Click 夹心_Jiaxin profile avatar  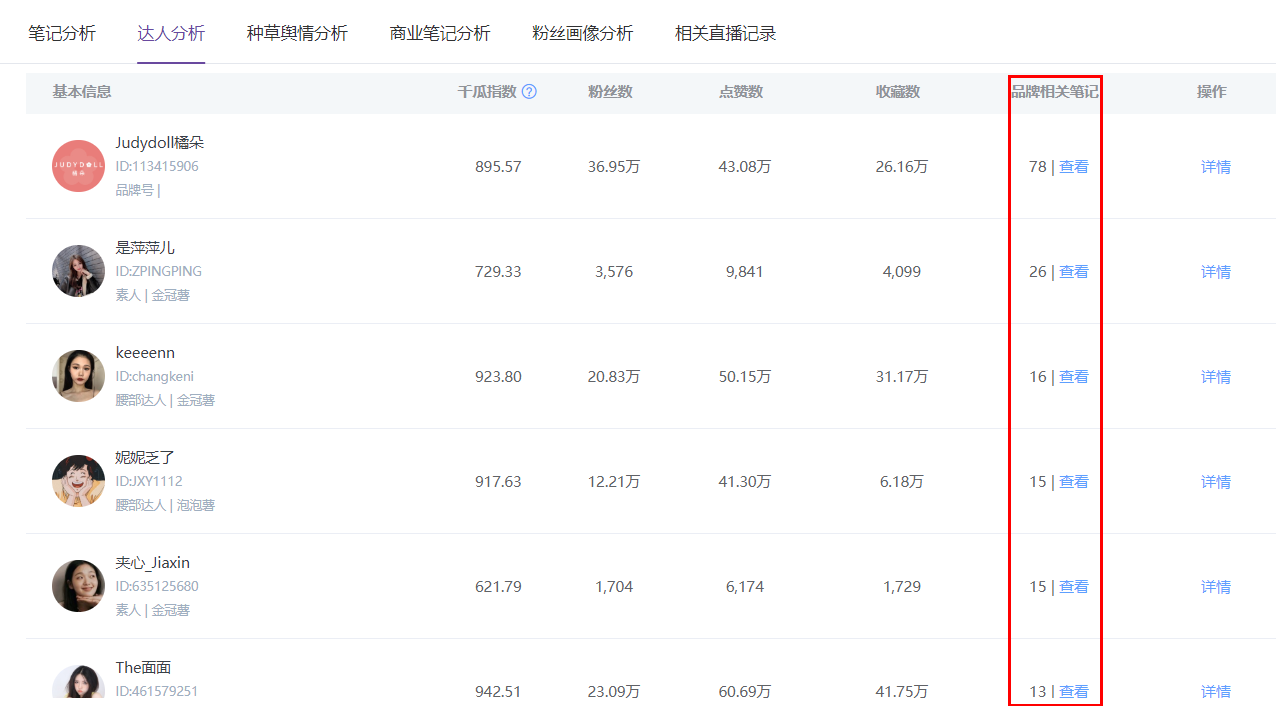[x=78, y=586]
